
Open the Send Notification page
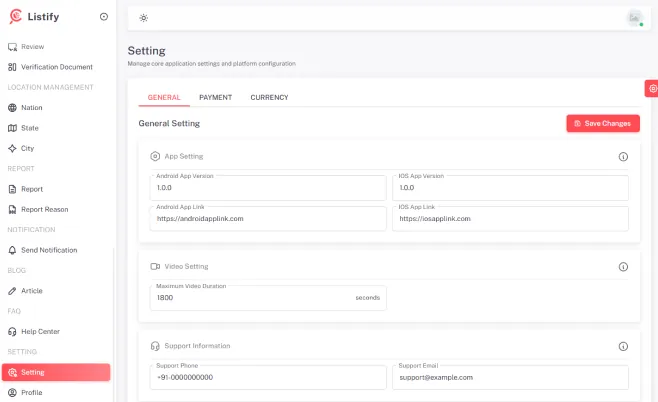point(56,250)
